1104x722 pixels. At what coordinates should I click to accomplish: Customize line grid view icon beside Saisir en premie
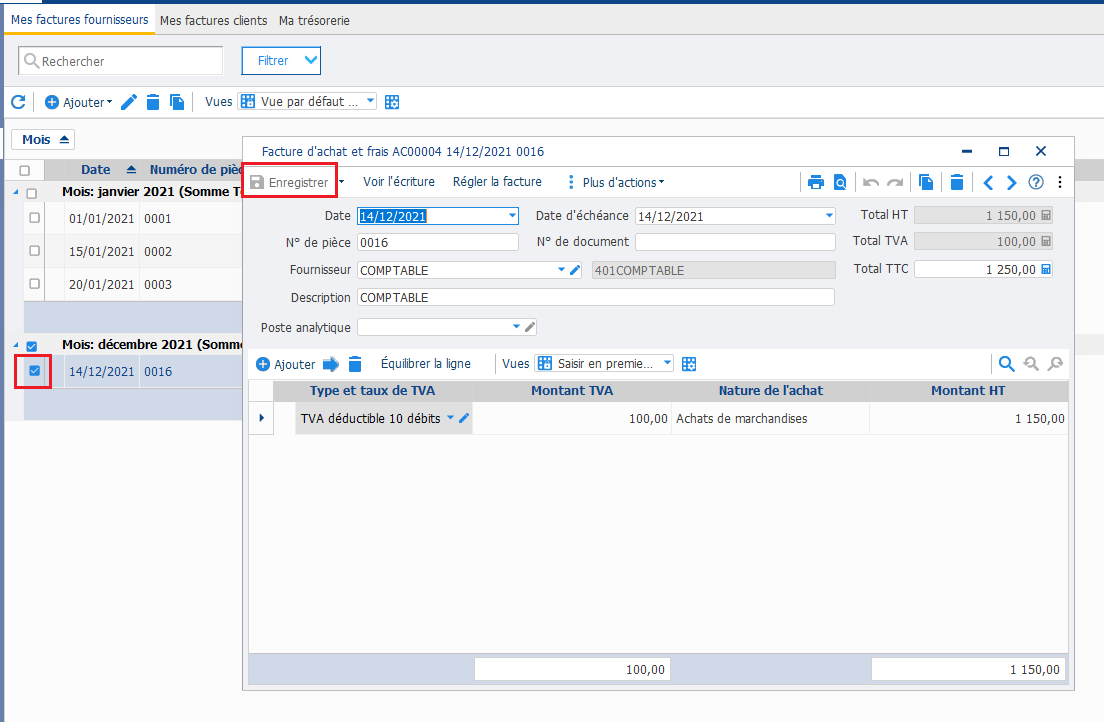click(689, 364)
